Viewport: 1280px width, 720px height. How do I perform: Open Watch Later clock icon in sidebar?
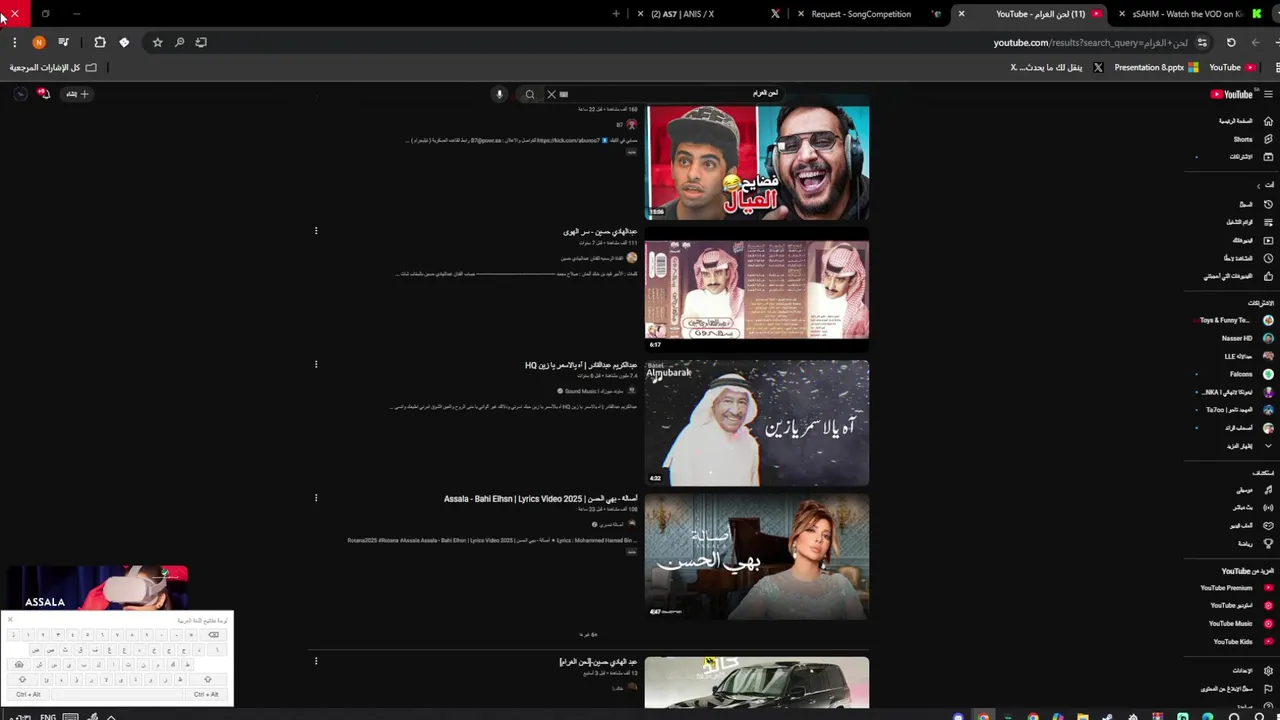pos(1269,258)
